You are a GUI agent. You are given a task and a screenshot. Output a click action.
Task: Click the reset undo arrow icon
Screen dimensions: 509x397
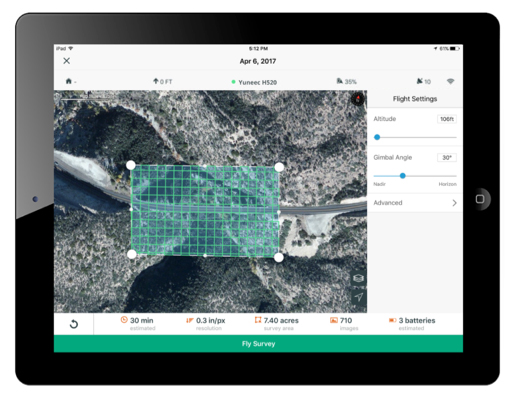(x=74, y=324)
